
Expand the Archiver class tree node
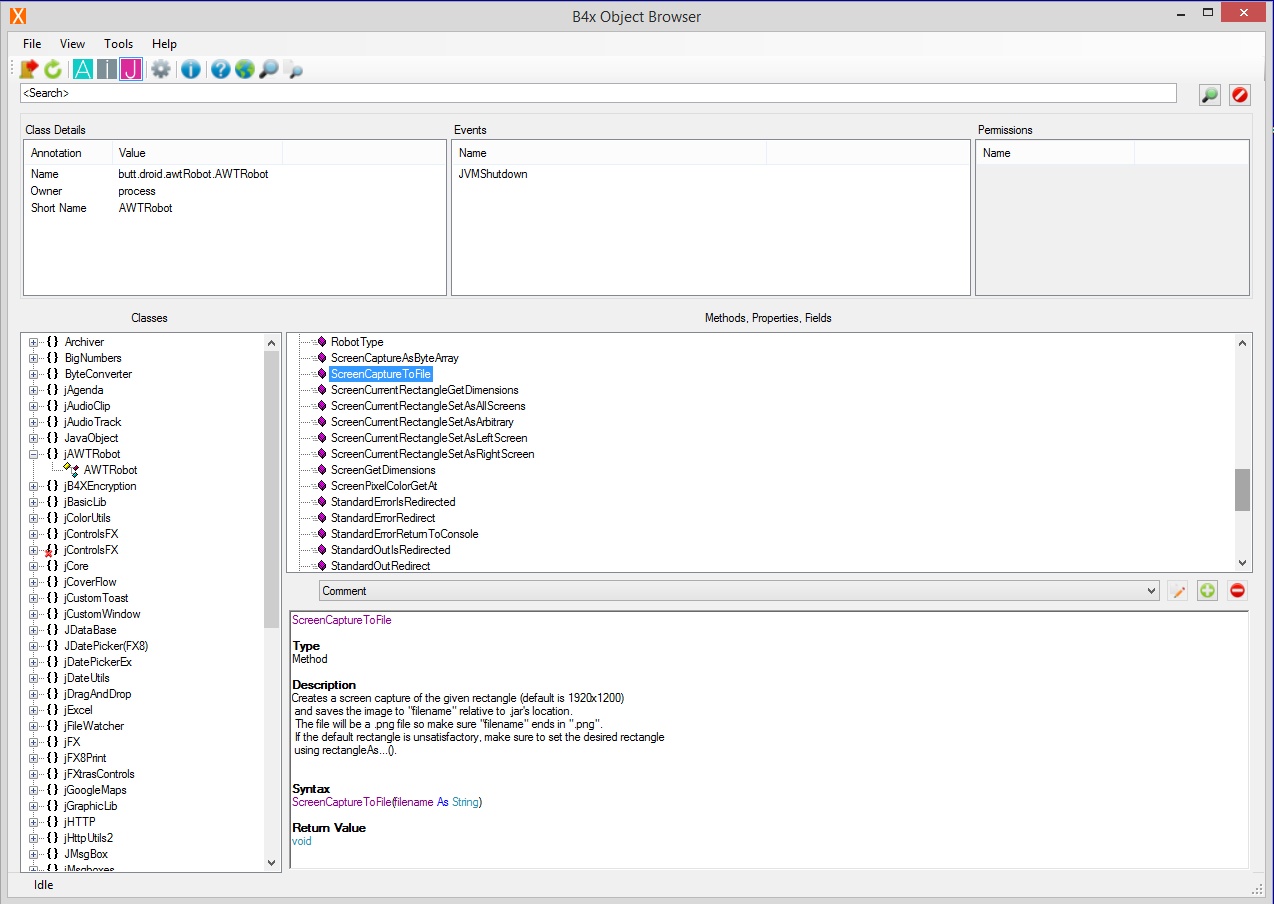pyautogui.click(x=34, y=342)
